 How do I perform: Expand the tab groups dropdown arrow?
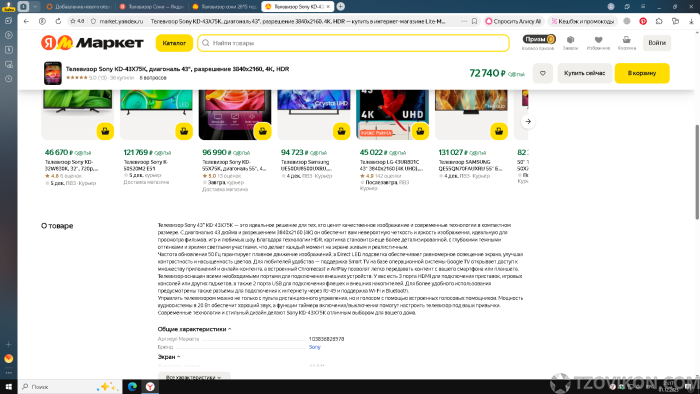coord(35,6)
